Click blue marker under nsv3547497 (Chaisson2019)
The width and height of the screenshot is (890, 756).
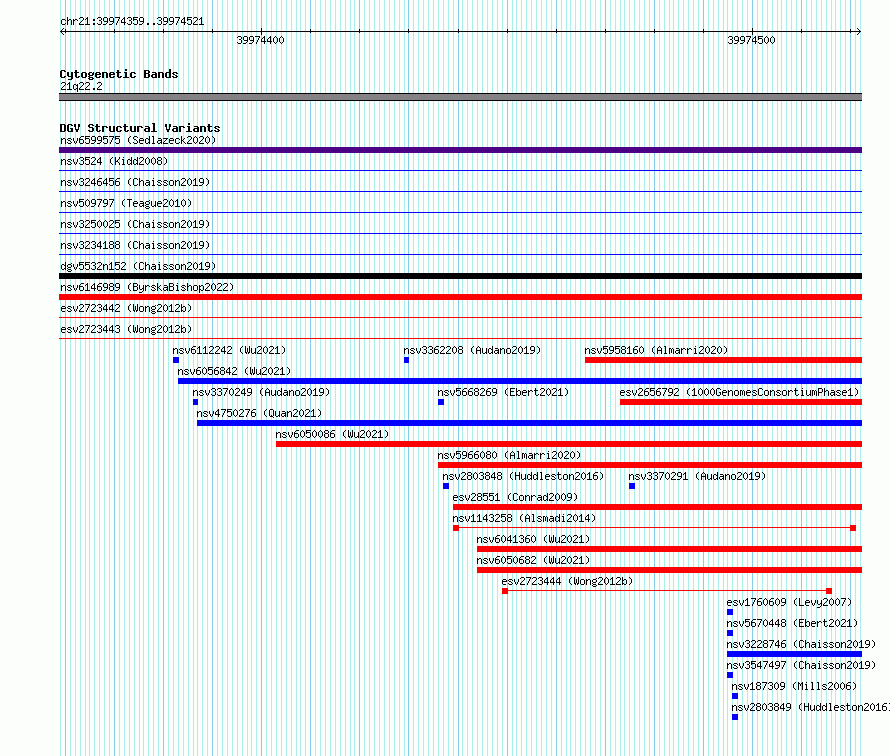click(x=730, y=675)
